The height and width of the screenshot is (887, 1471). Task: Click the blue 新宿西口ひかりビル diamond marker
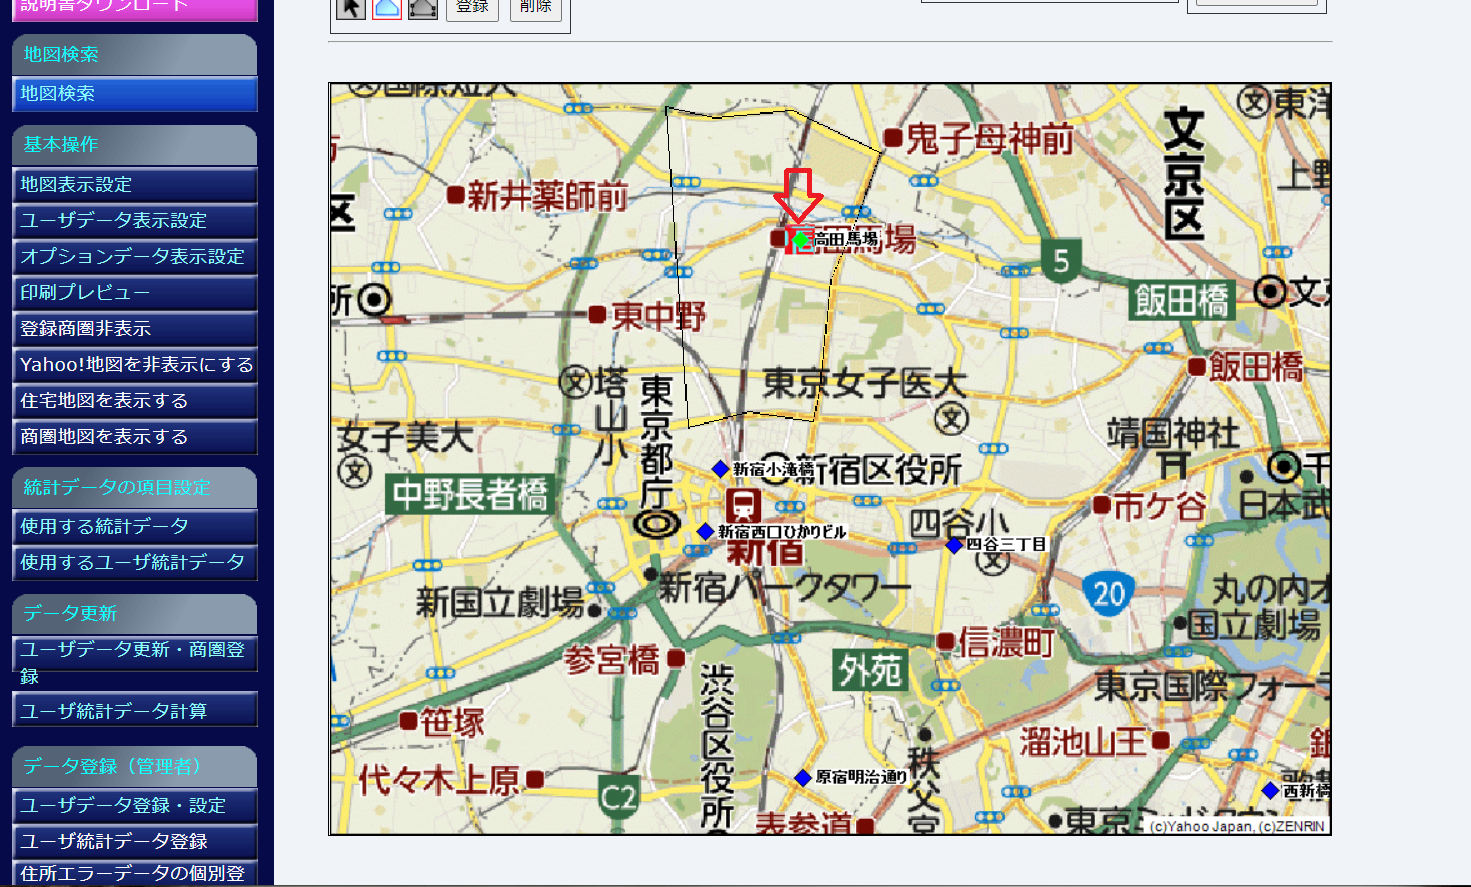click(x=705, y=531)
